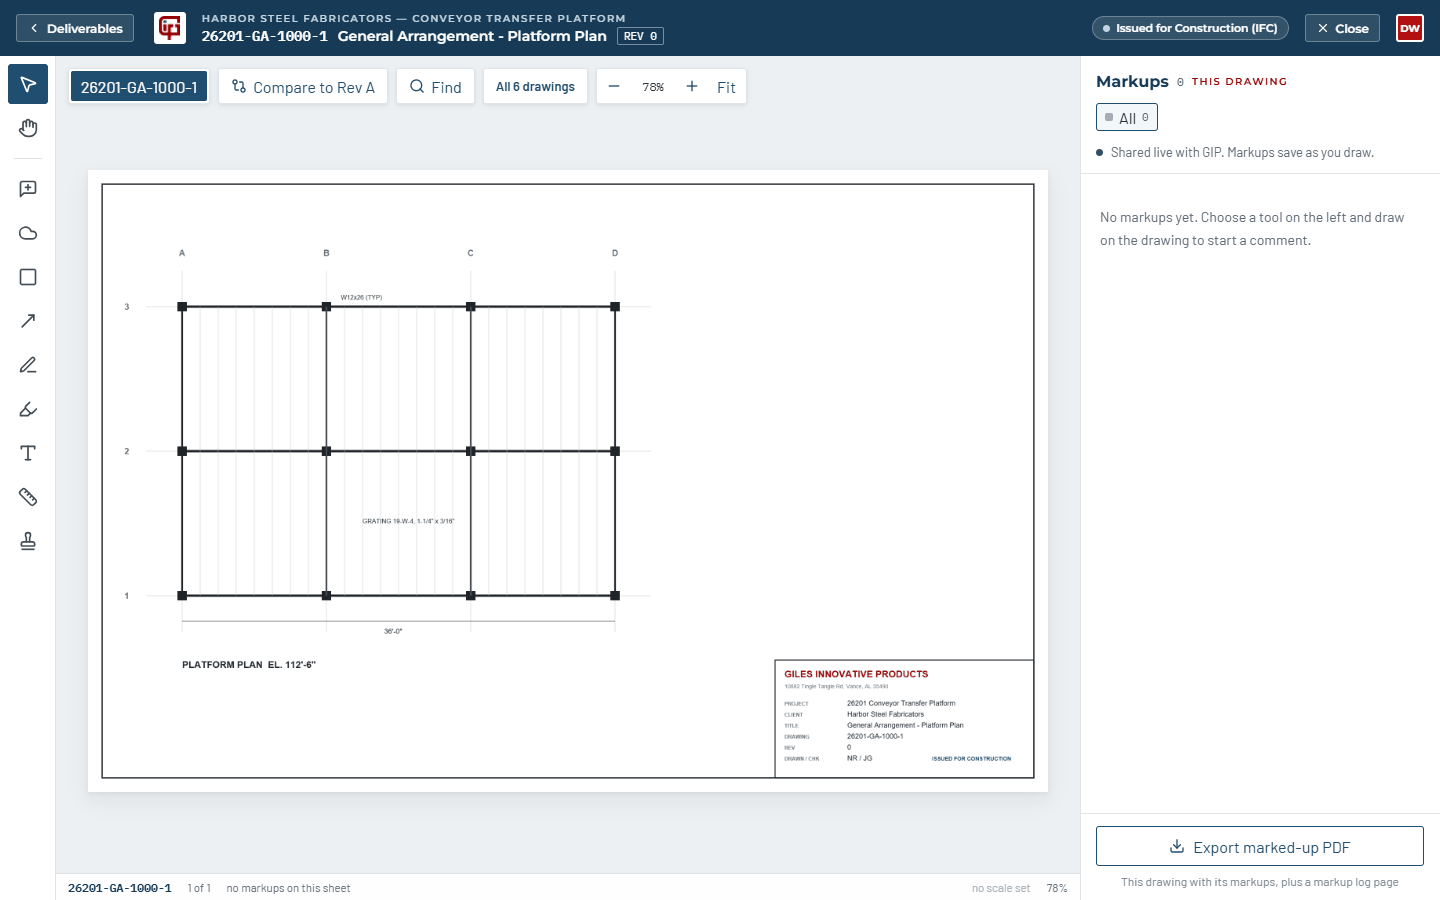Select the measure ruler tool
The width and height of the screenshot is (1440, 900).
point(28,497)
